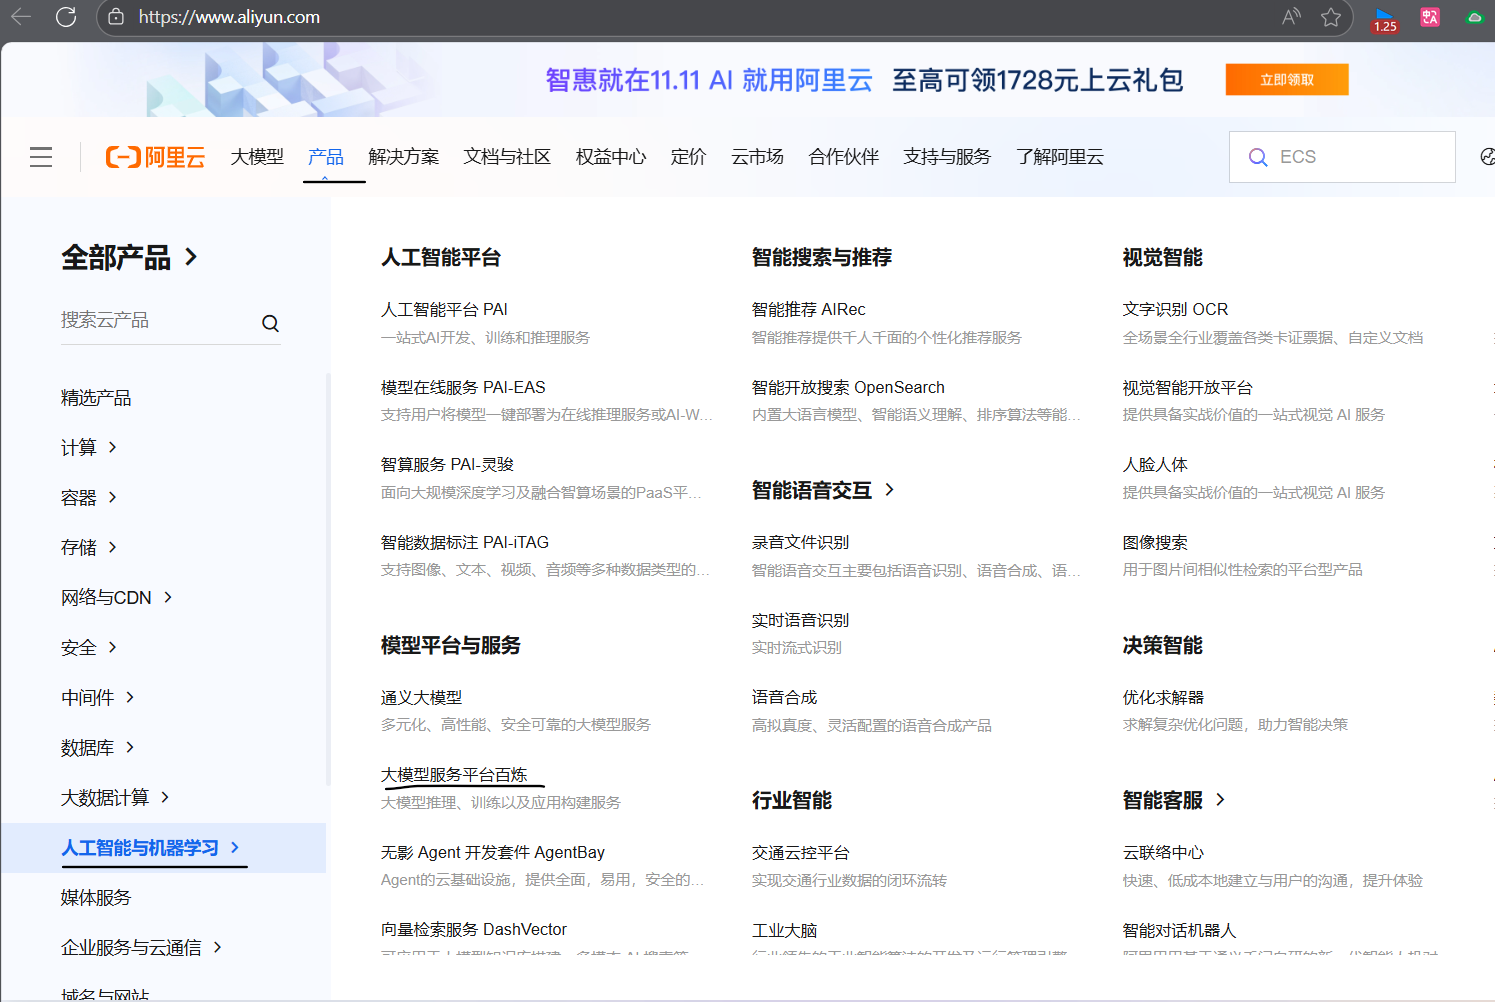Screen dimensions: 1495x1002
Task: Open the pink translate extension icon
Action: tap(1429, 17)
